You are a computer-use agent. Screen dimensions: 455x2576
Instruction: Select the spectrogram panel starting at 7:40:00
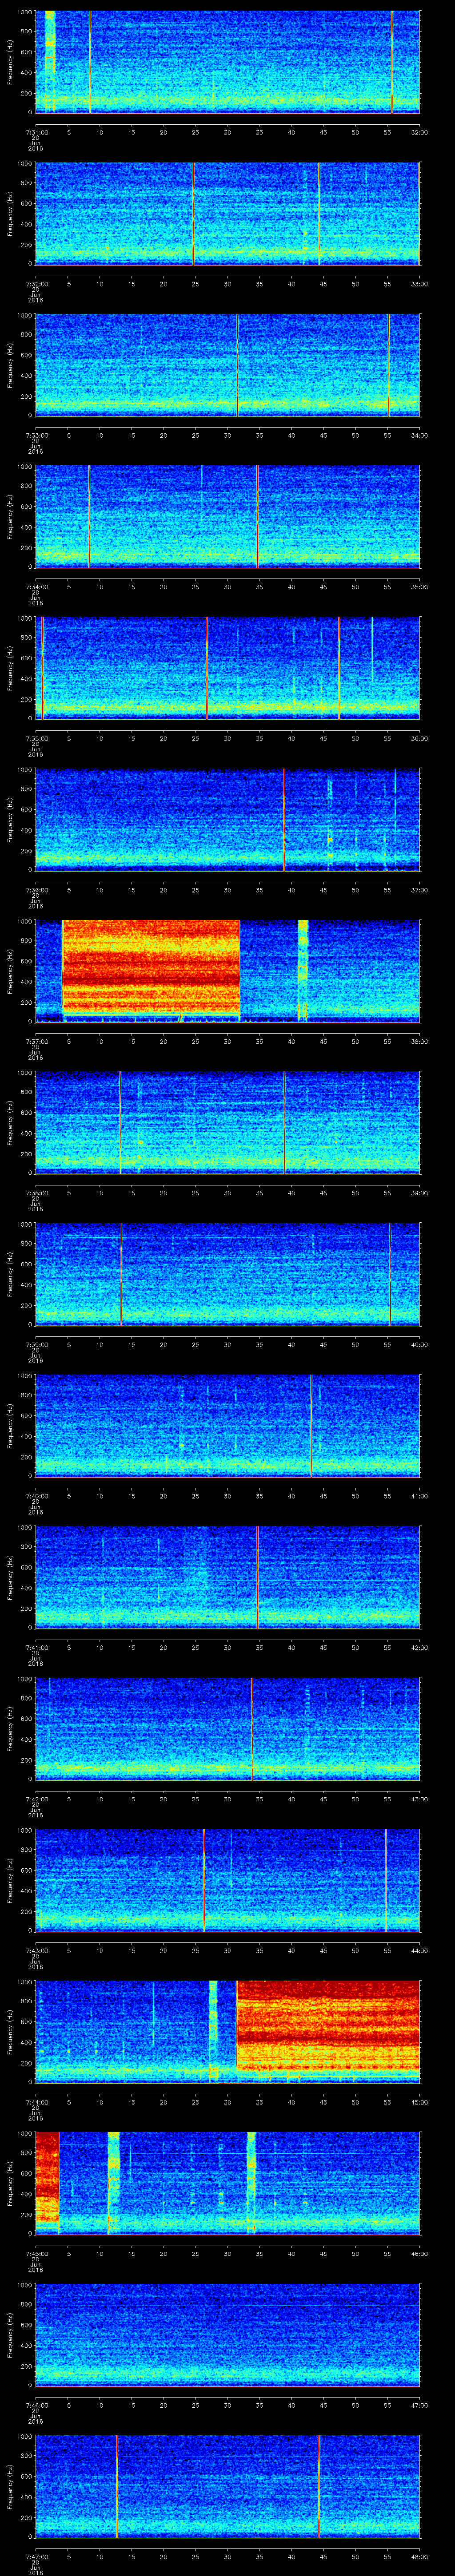click(228, 1425)
